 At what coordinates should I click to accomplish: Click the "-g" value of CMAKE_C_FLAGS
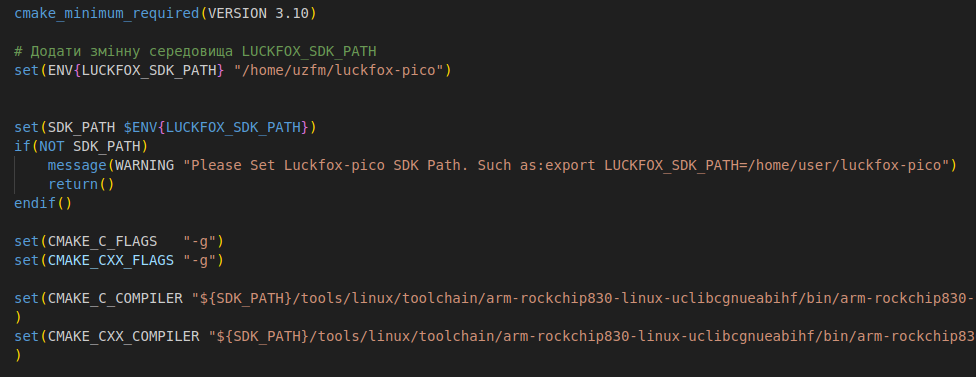tap(199, 241)
